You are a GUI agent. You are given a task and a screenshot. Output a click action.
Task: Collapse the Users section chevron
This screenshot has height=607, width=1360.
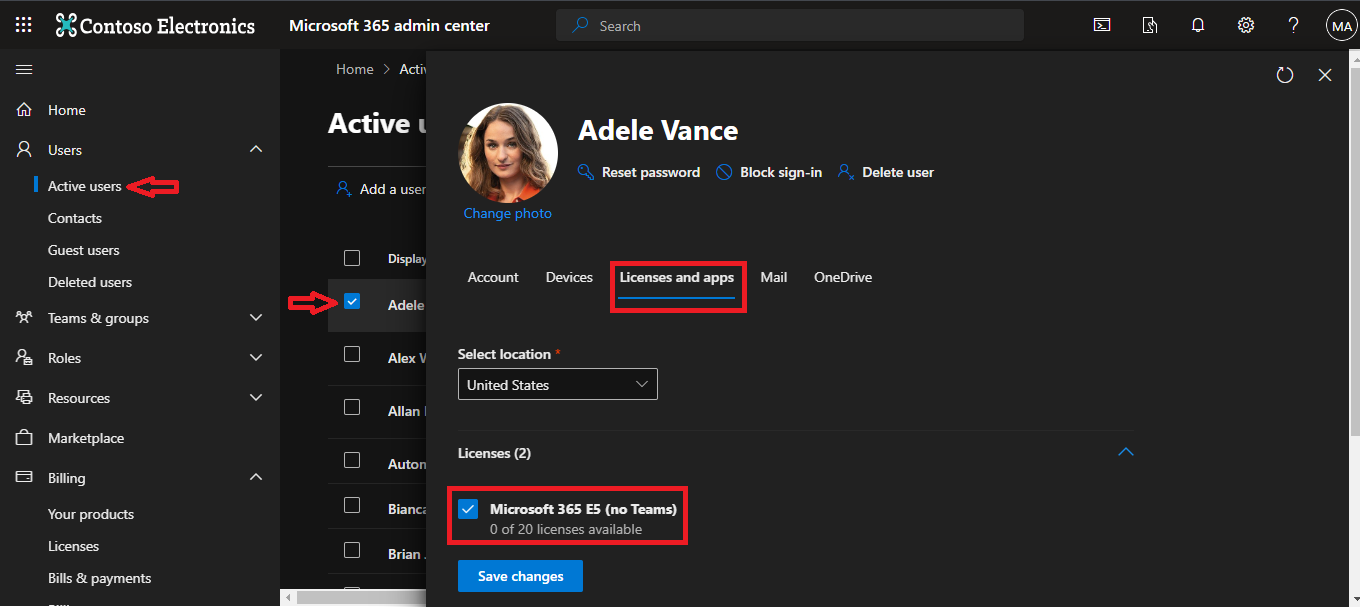pos(256,149)
